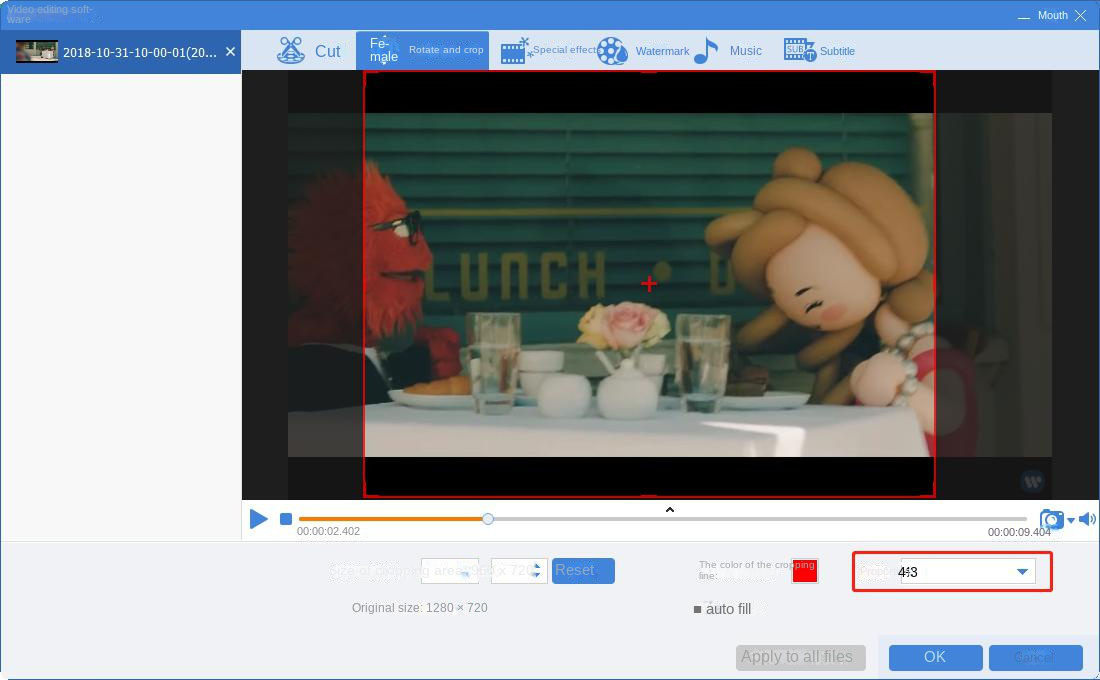Collapse panel with the up chevron

pos(669,509)
